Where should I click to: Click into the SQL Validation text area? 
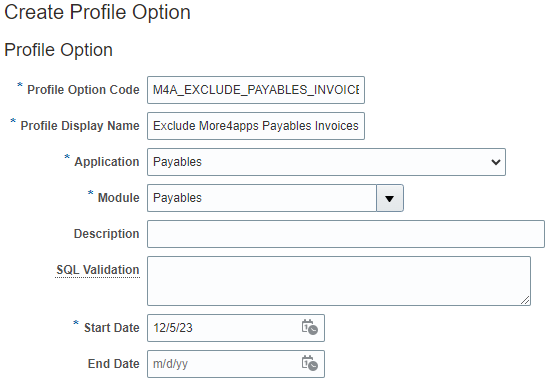pyautogui.click(x=339, y=281)
